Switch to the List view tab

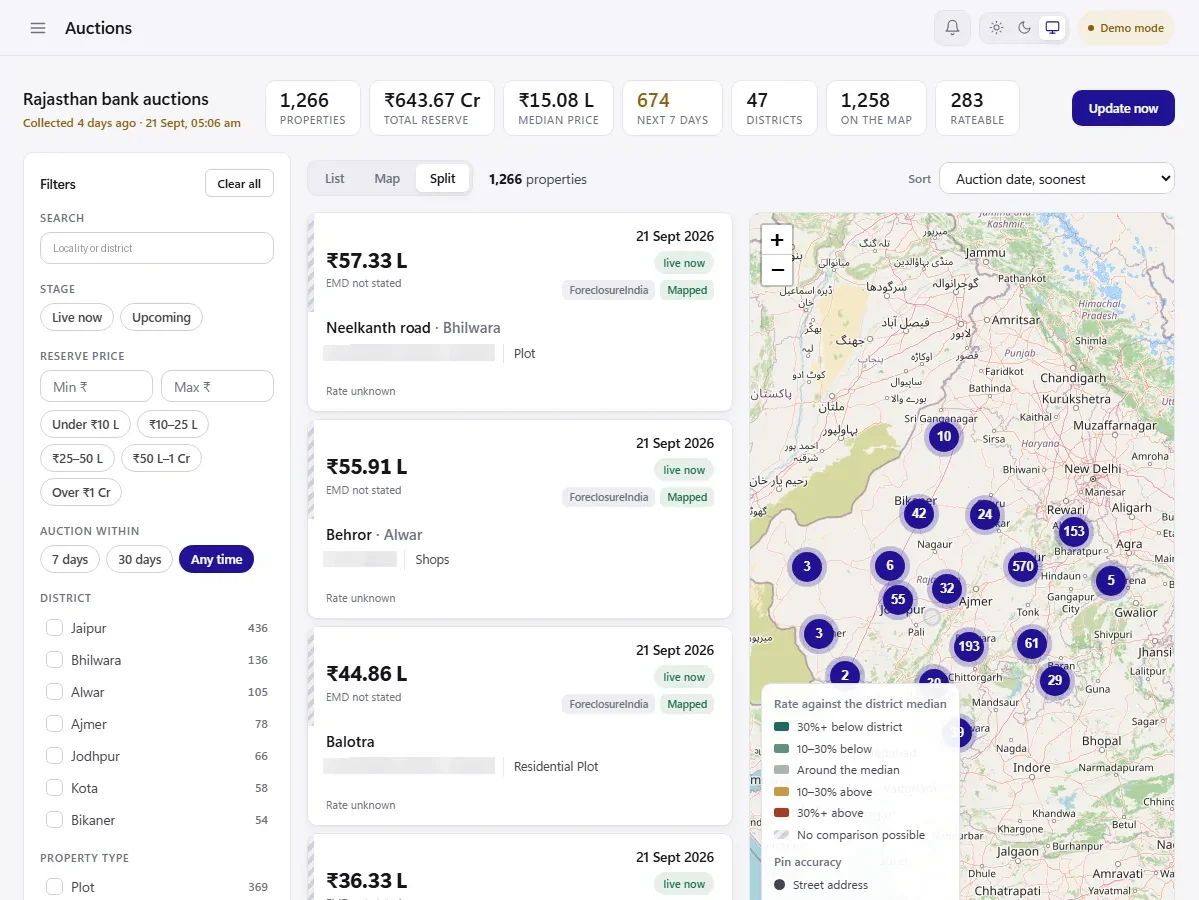[334, 178]
